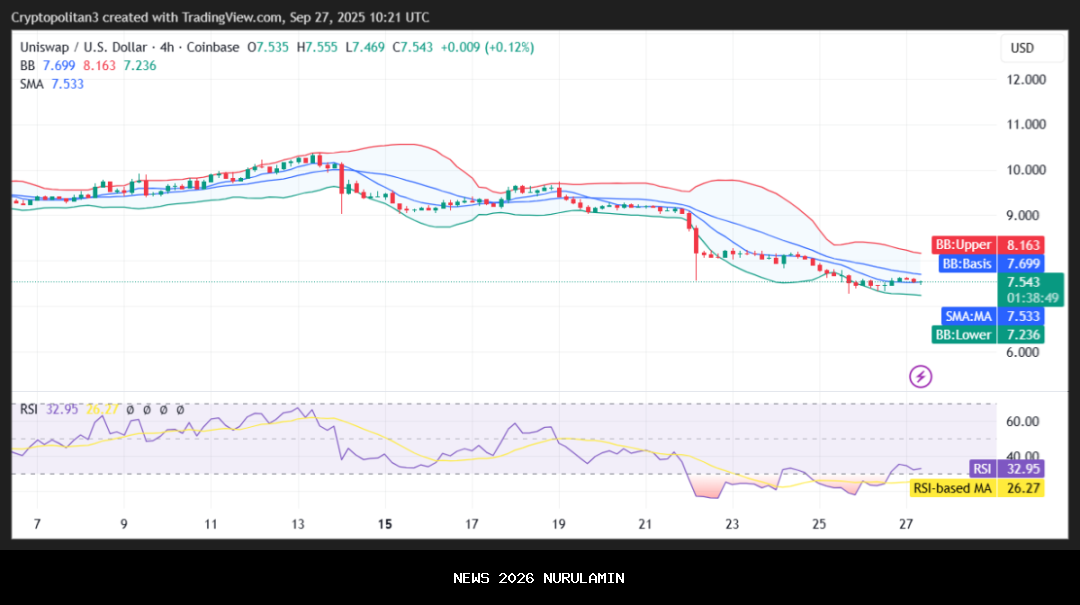Click the 6.000 price scale value
The height and width of the screenshot is (605, 1080).
pos(1028,352)
